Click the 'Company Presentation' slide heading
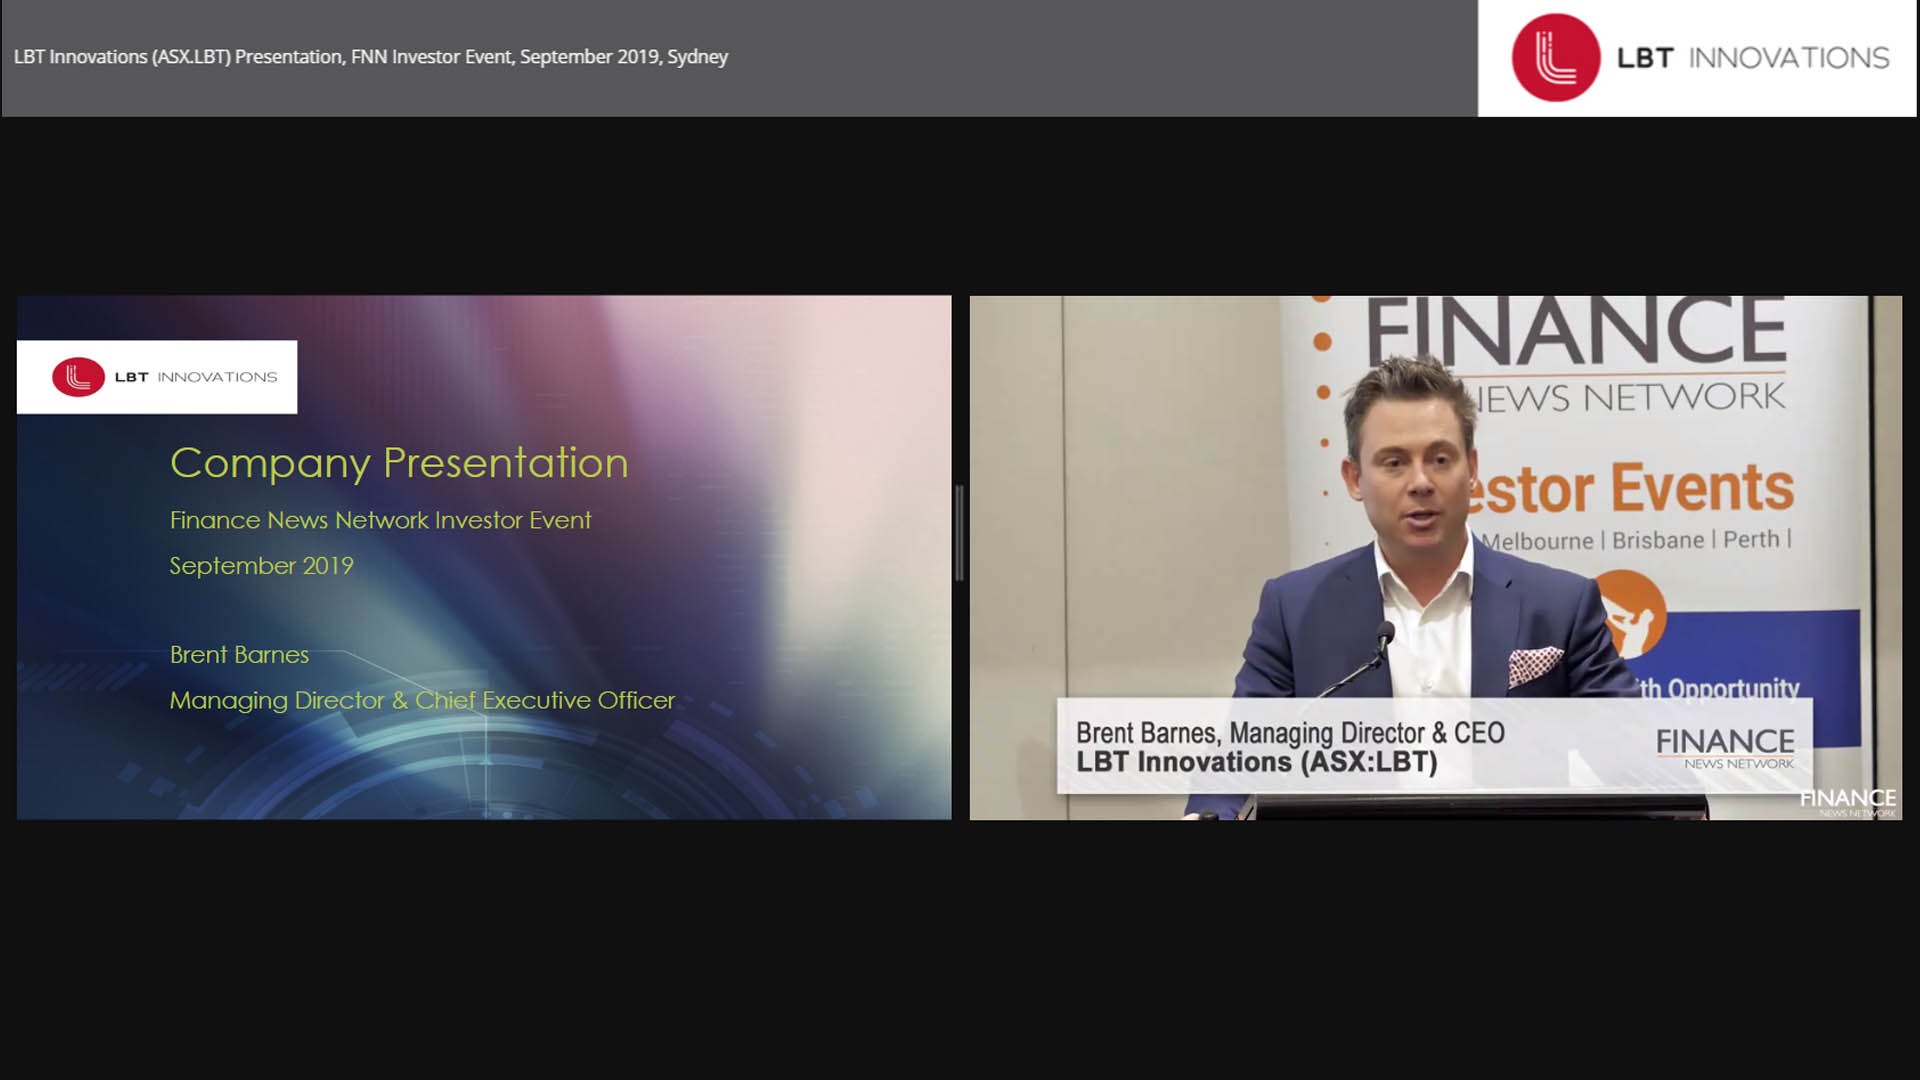 399,463
